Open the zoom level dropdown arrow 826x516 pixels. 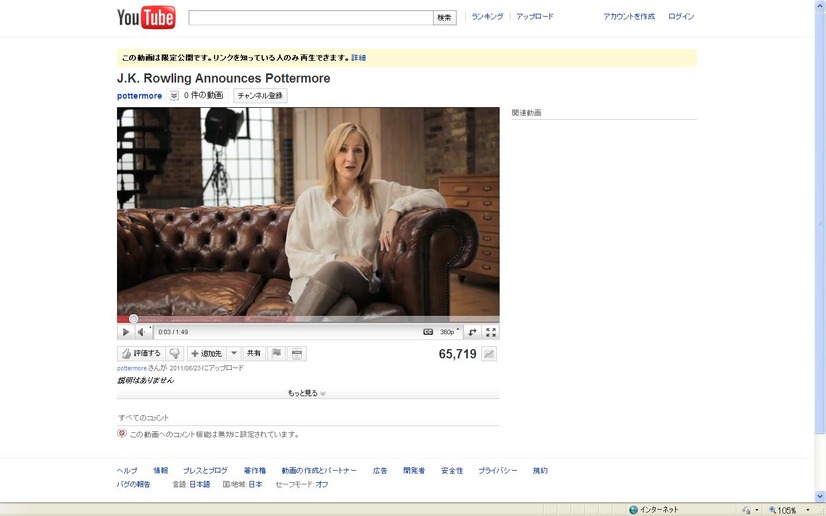point(808,510)
